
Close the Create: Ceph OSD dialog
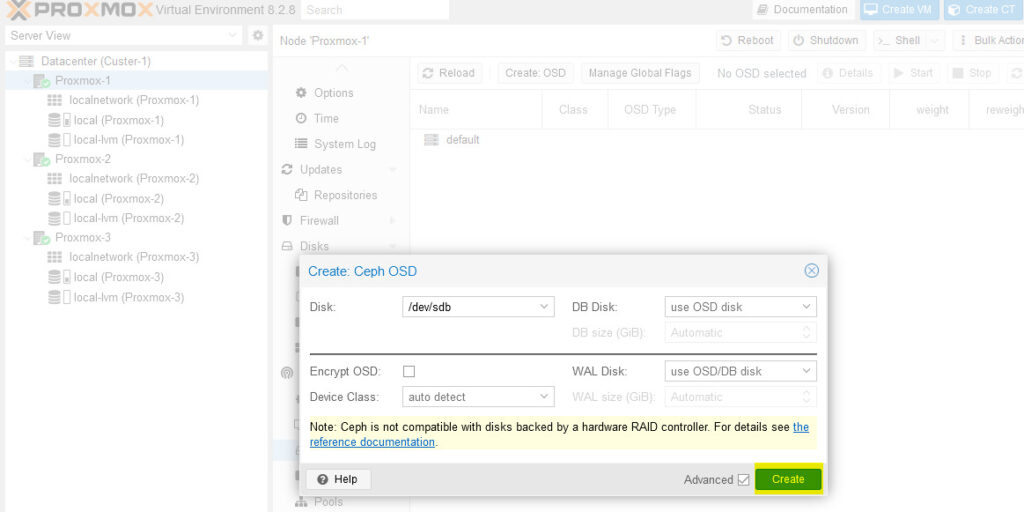coord(811,270)
